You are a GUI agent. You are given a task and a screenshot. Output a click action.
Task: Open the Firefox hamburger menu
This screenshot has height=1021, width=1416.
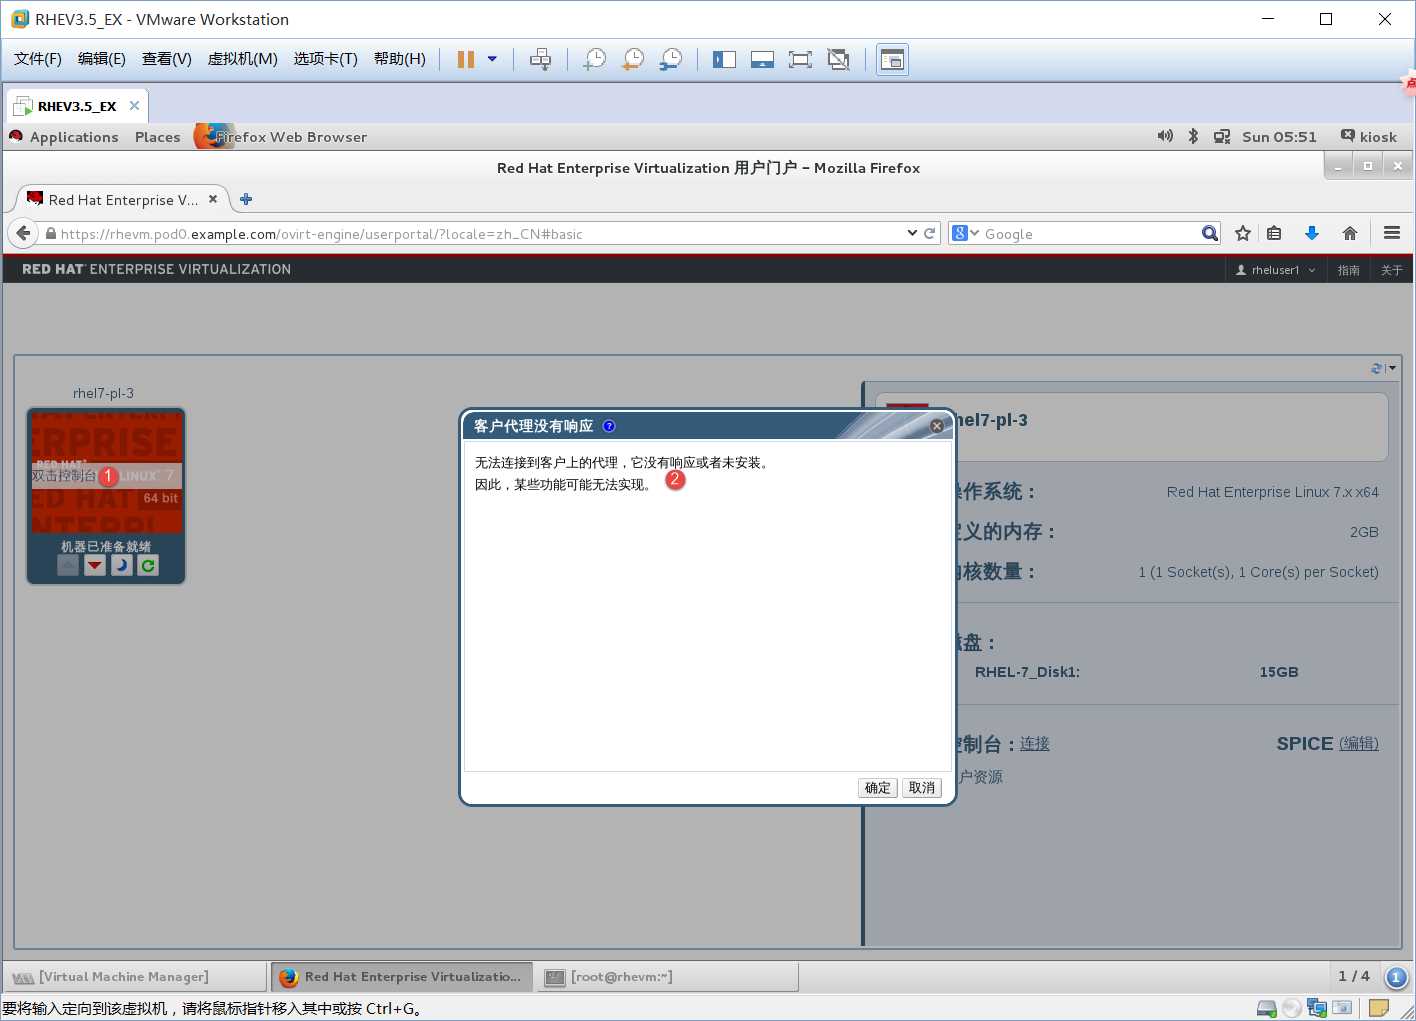point(1392,233)
